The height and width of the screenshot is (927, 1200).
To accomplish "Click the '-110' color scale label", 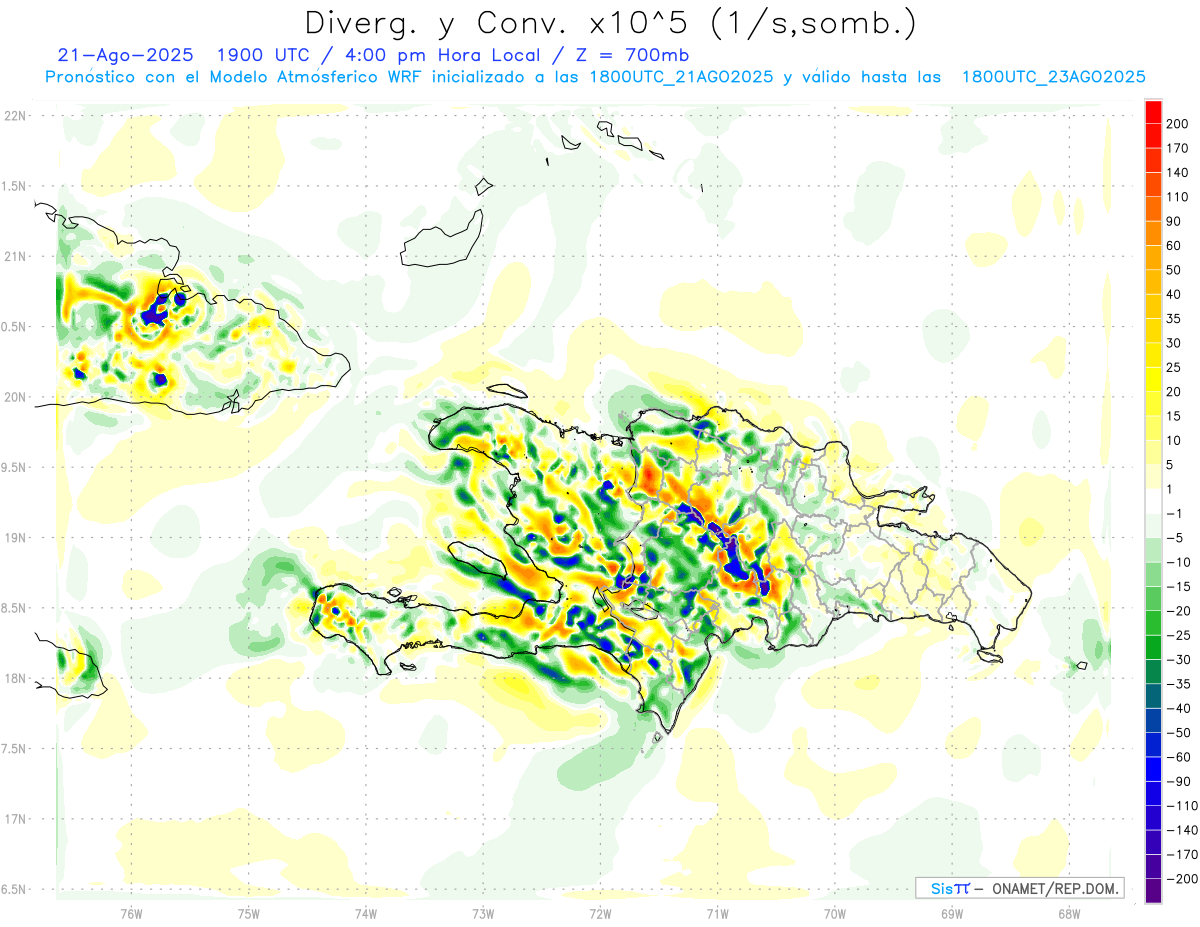I will tap(1181, 806).
